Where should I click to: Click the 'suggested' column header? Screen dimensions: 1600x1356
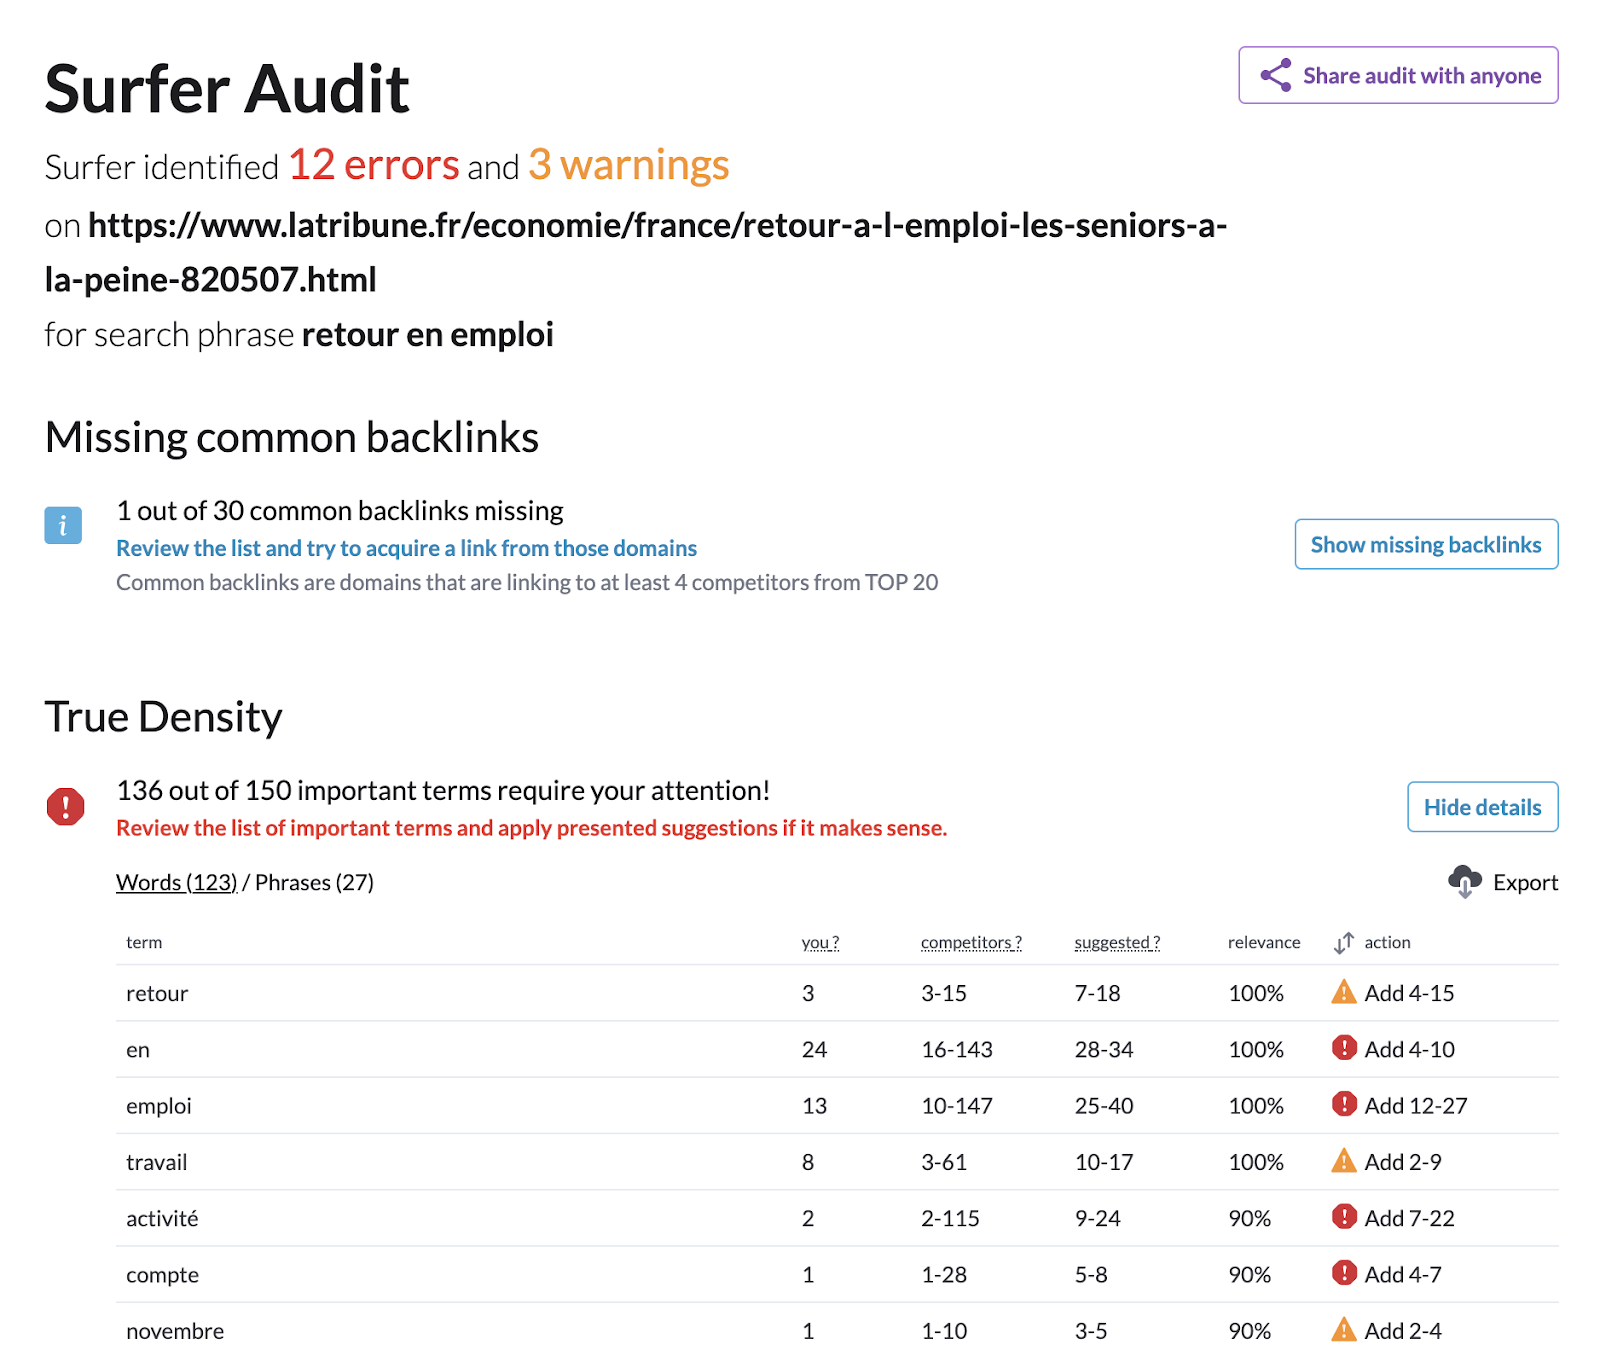pyautogui.click(x=1116, y=942)
